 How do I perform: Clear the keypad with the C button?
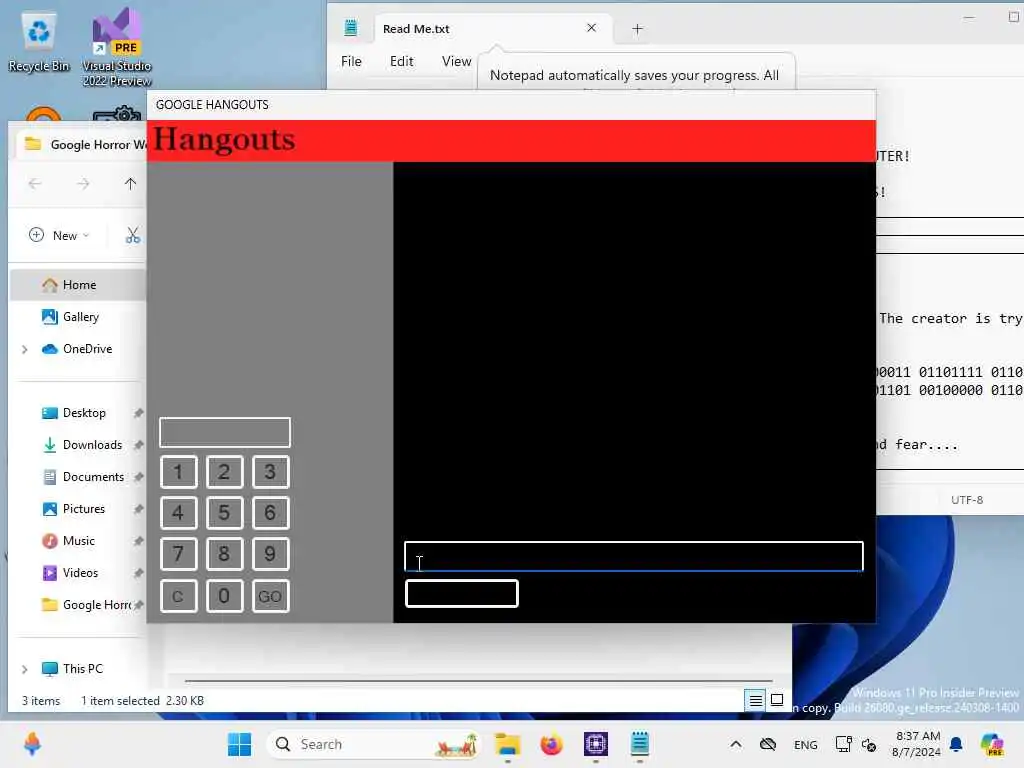pos(178,596)
